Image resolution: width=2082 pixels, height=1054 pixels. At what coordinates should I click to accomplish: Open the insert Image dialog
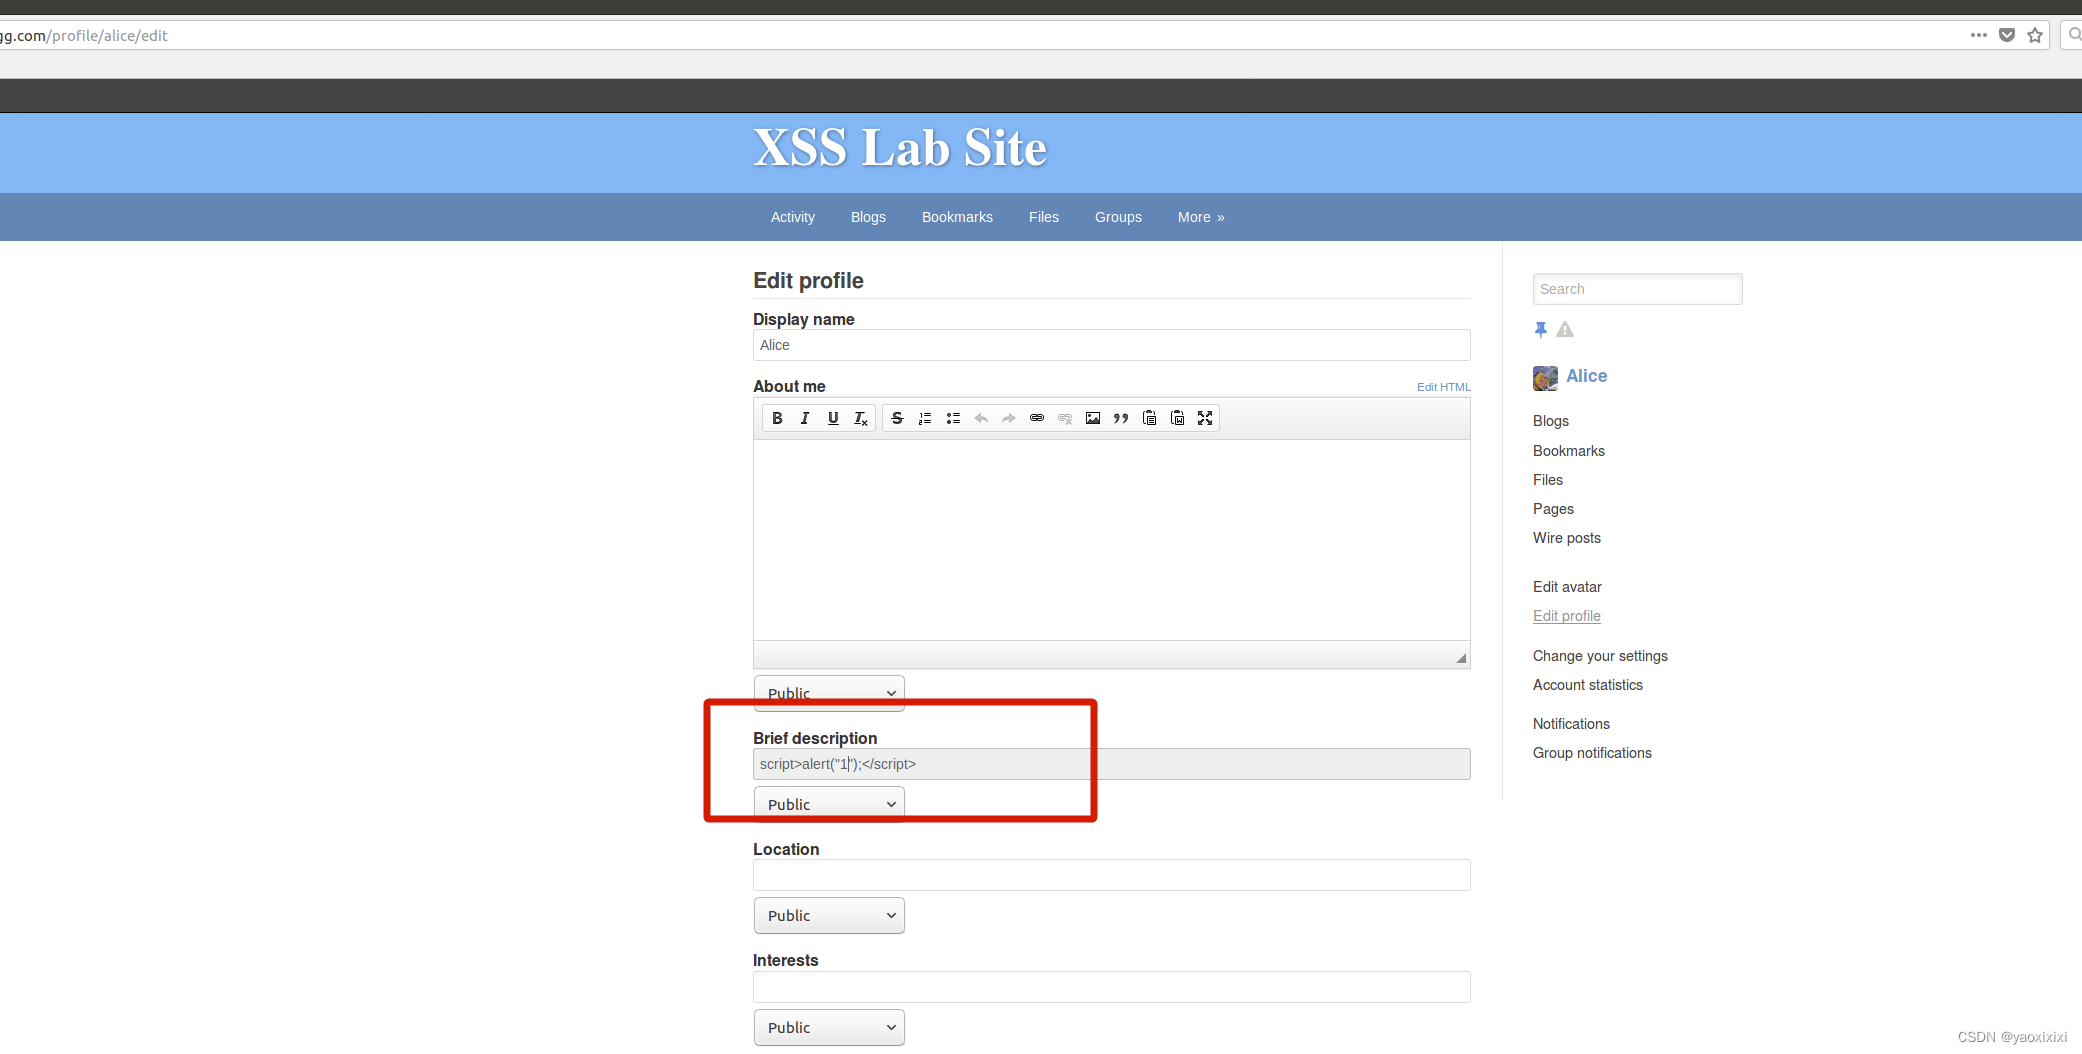pos(1093,418)
